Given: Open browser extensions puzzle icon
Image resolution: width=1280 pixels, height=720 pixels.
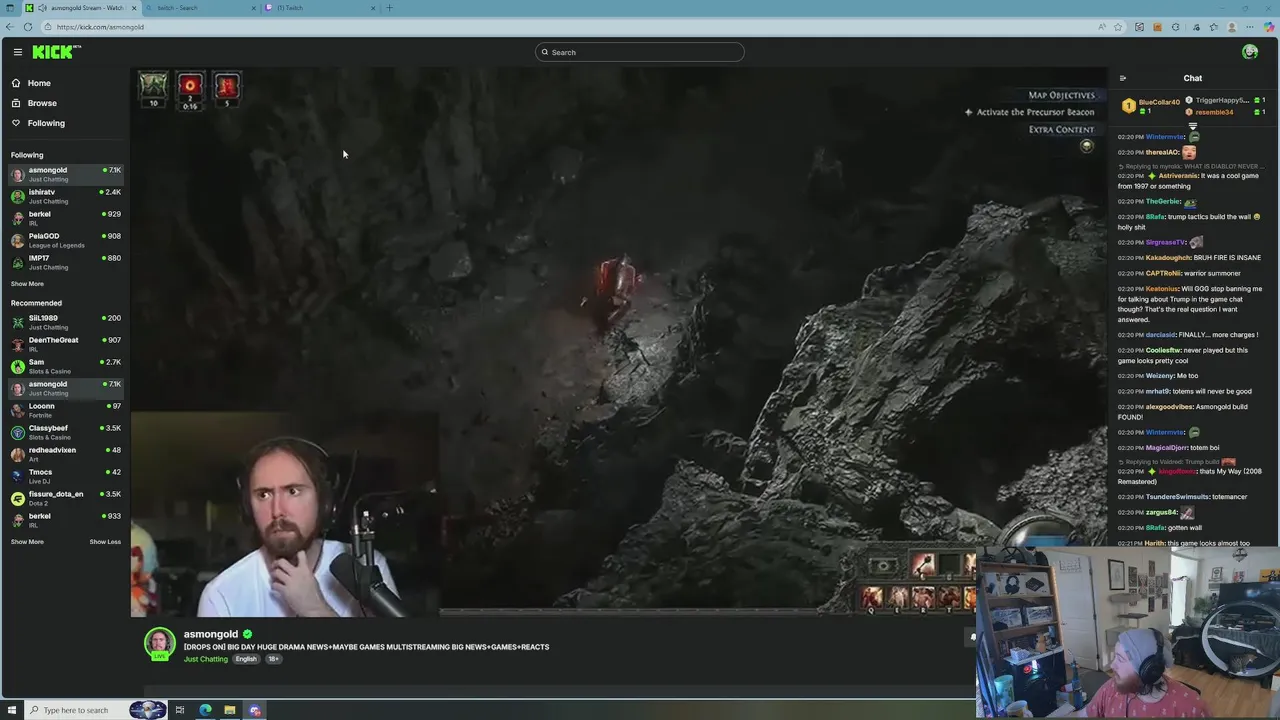Looking at the screenshot, I should pyautogui.click(x=1176, y=27).
